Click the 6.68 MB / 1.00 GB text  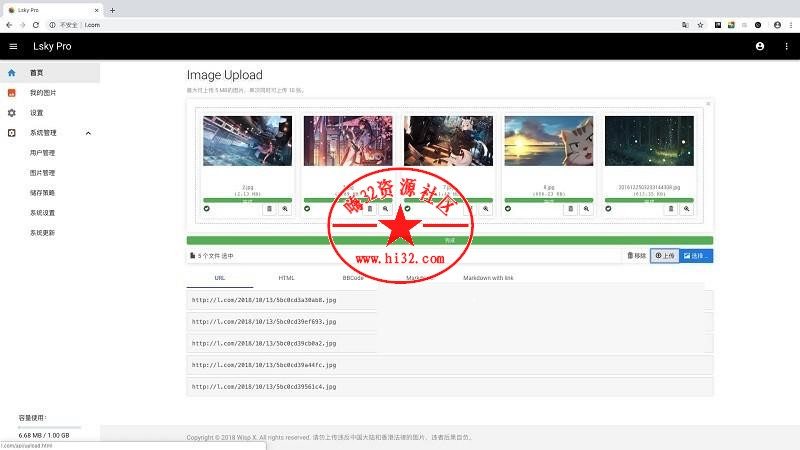coord(44,435)
